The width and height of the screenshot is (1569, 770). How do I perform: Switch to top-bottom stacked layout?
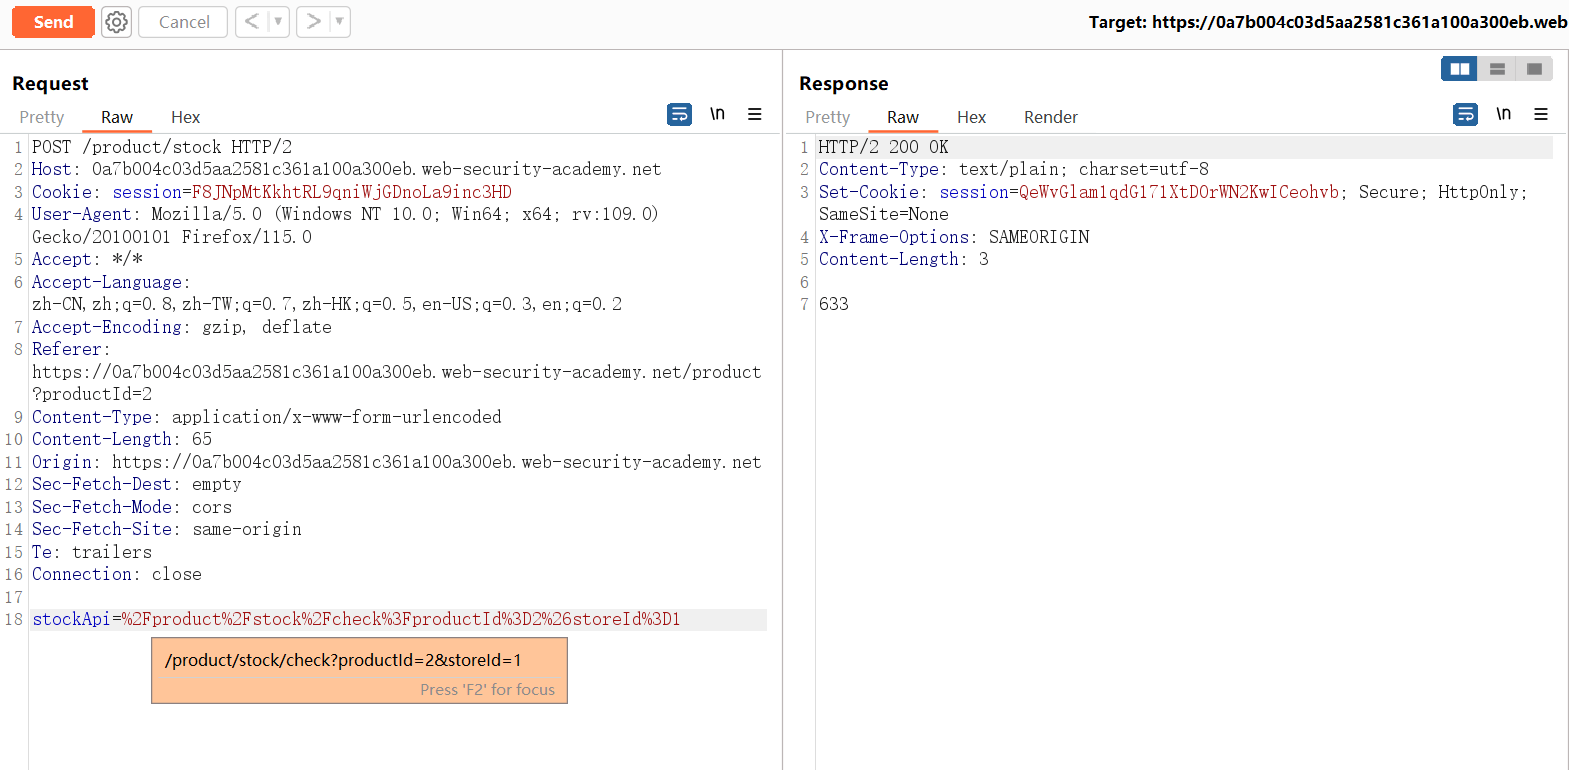pos(1497,69)
